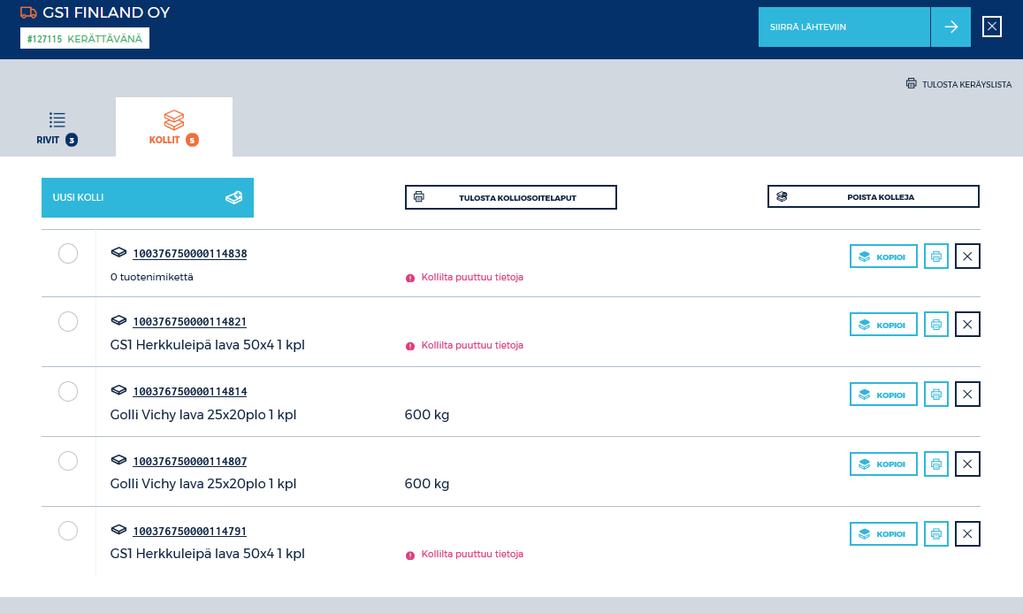Delete package 100376750000114814 with X icon

(968, 394)
